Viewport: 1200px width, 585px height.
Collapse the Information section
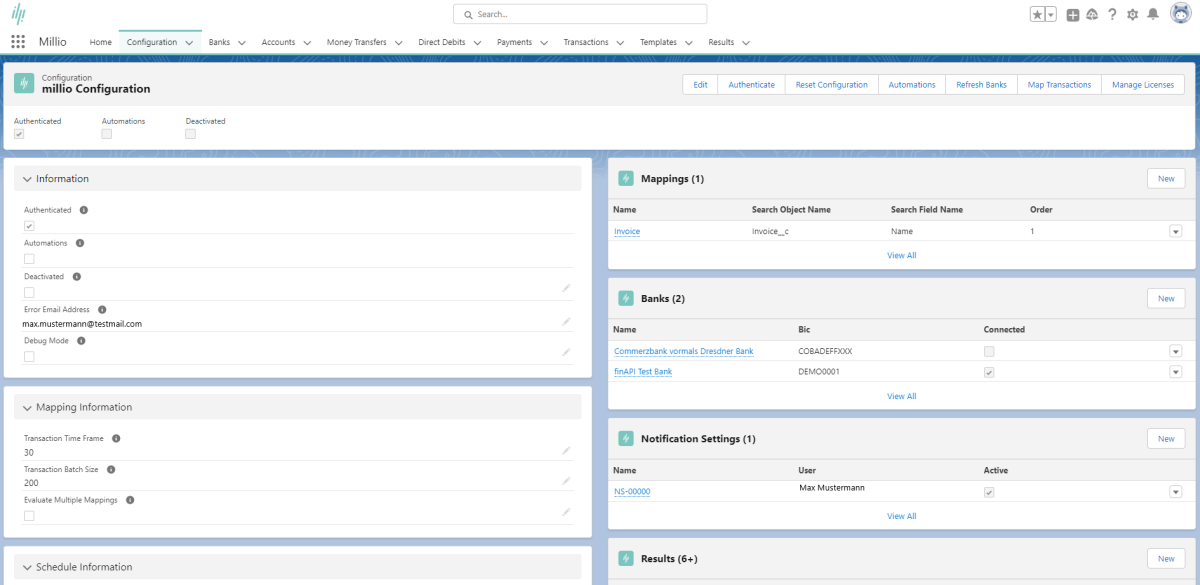coord(27,179)
